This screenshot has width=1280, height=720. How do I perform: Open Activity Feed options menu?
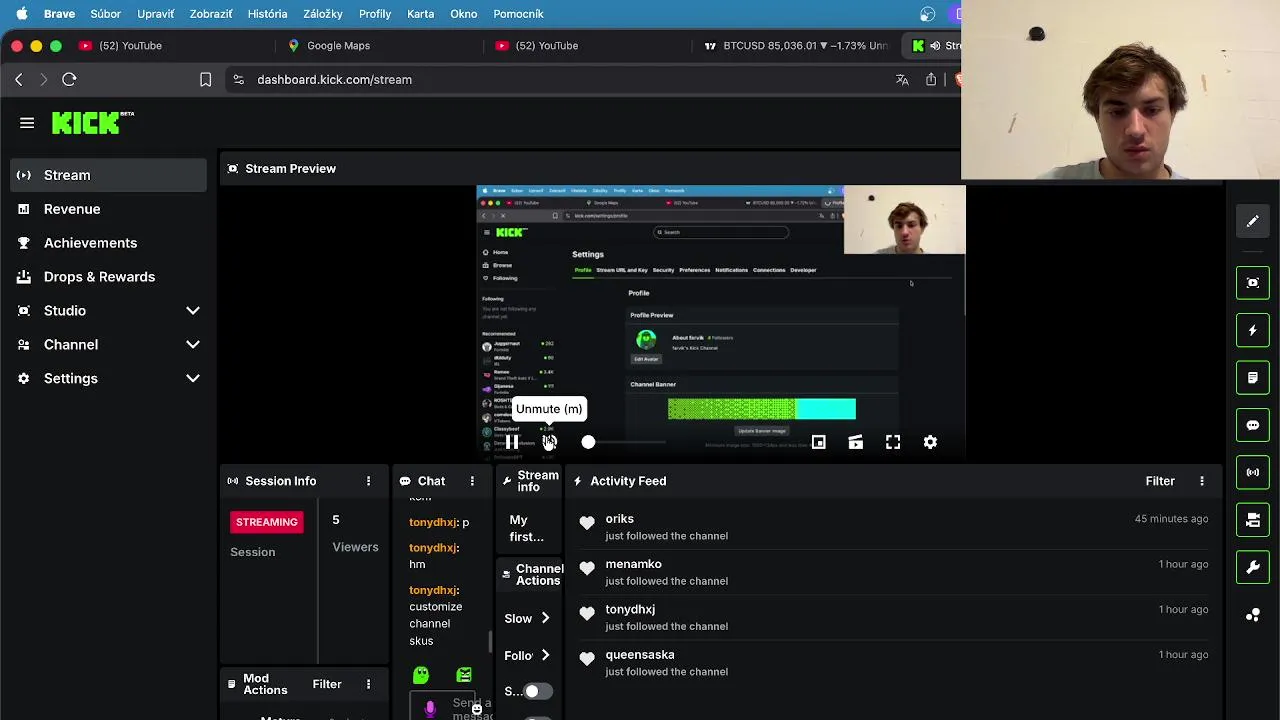click(1202, 481)
